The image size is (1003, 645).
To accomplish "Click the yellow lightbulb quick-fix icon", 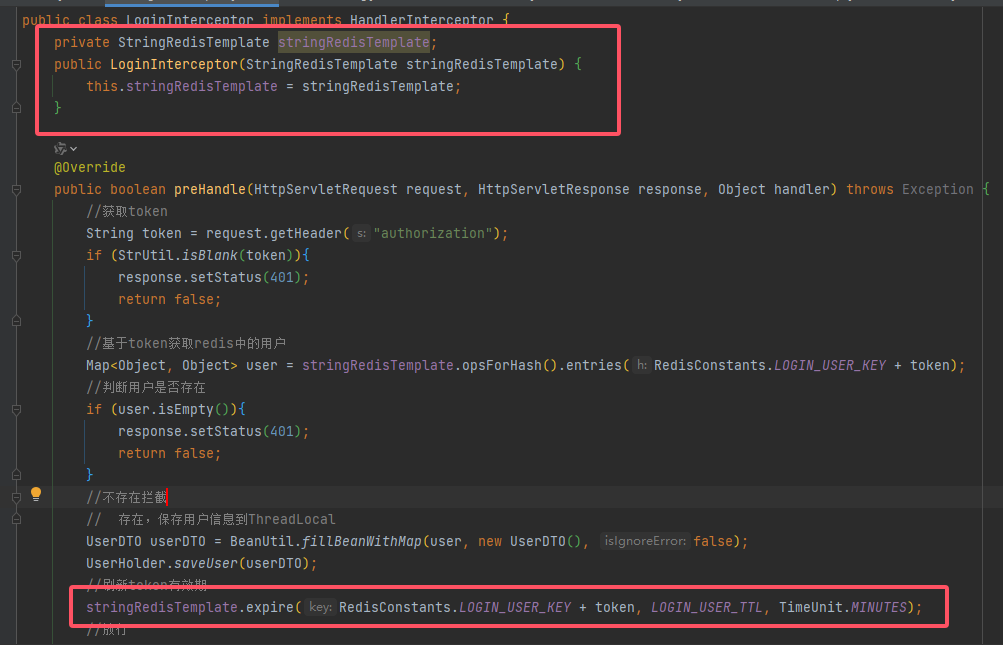I will (x=36, y=494).
